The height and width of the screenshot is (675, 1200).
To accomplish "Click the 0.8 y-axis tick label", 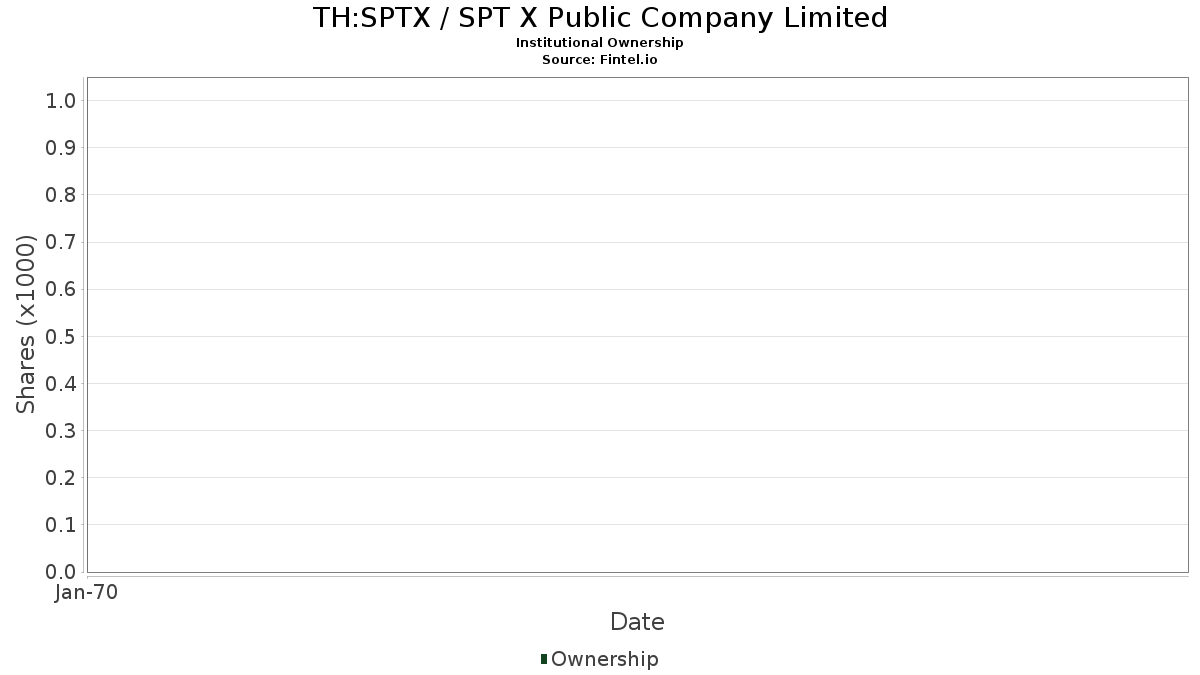I will point(61,195).
